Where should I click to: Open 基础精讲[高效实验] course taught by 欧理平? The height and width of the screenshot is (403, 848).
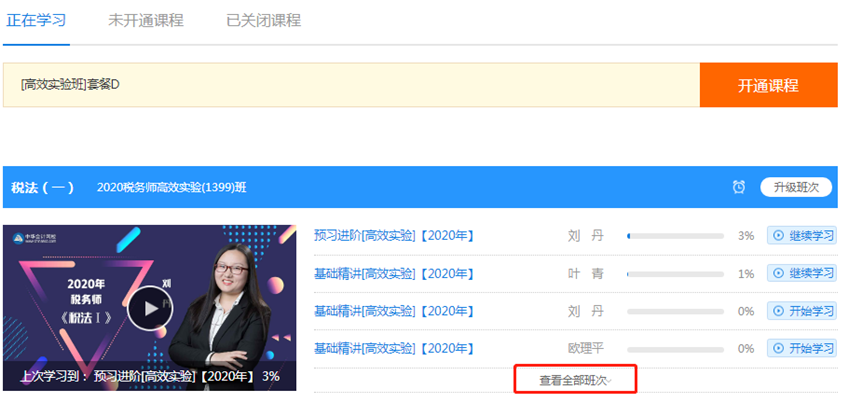pyautogui.click(x=394, y=348)
